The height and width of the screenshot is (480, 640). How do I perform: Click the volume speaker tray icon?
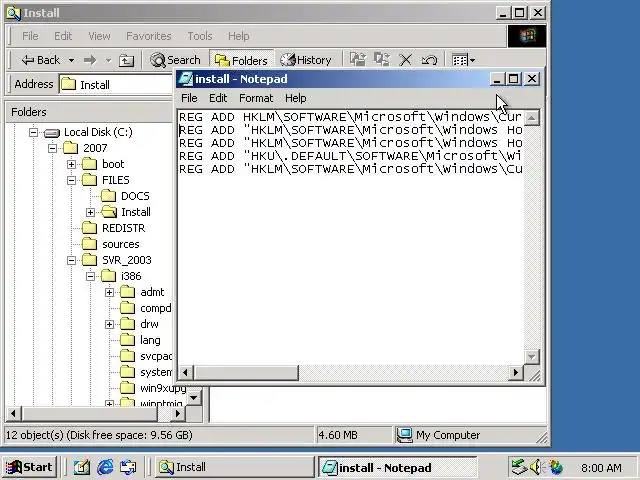(x=536, y=467)
